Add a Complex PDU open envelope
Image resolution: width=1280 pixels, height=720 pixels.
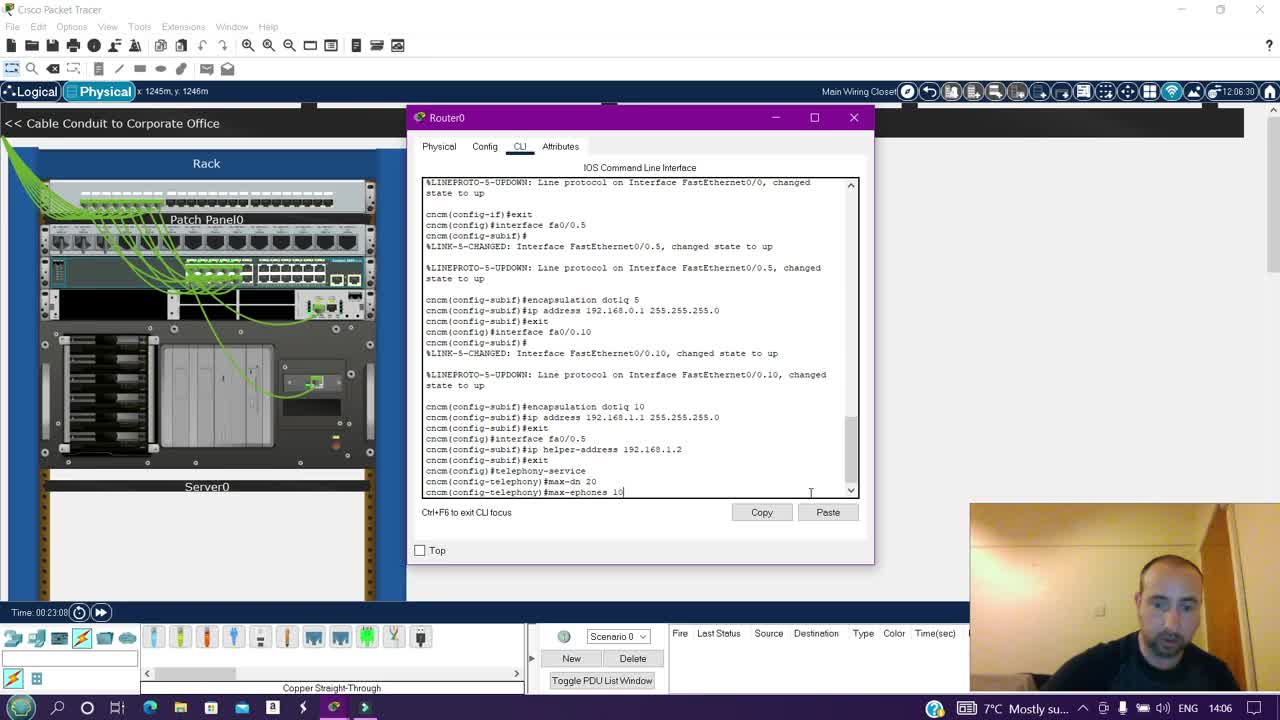click(227, 69)
